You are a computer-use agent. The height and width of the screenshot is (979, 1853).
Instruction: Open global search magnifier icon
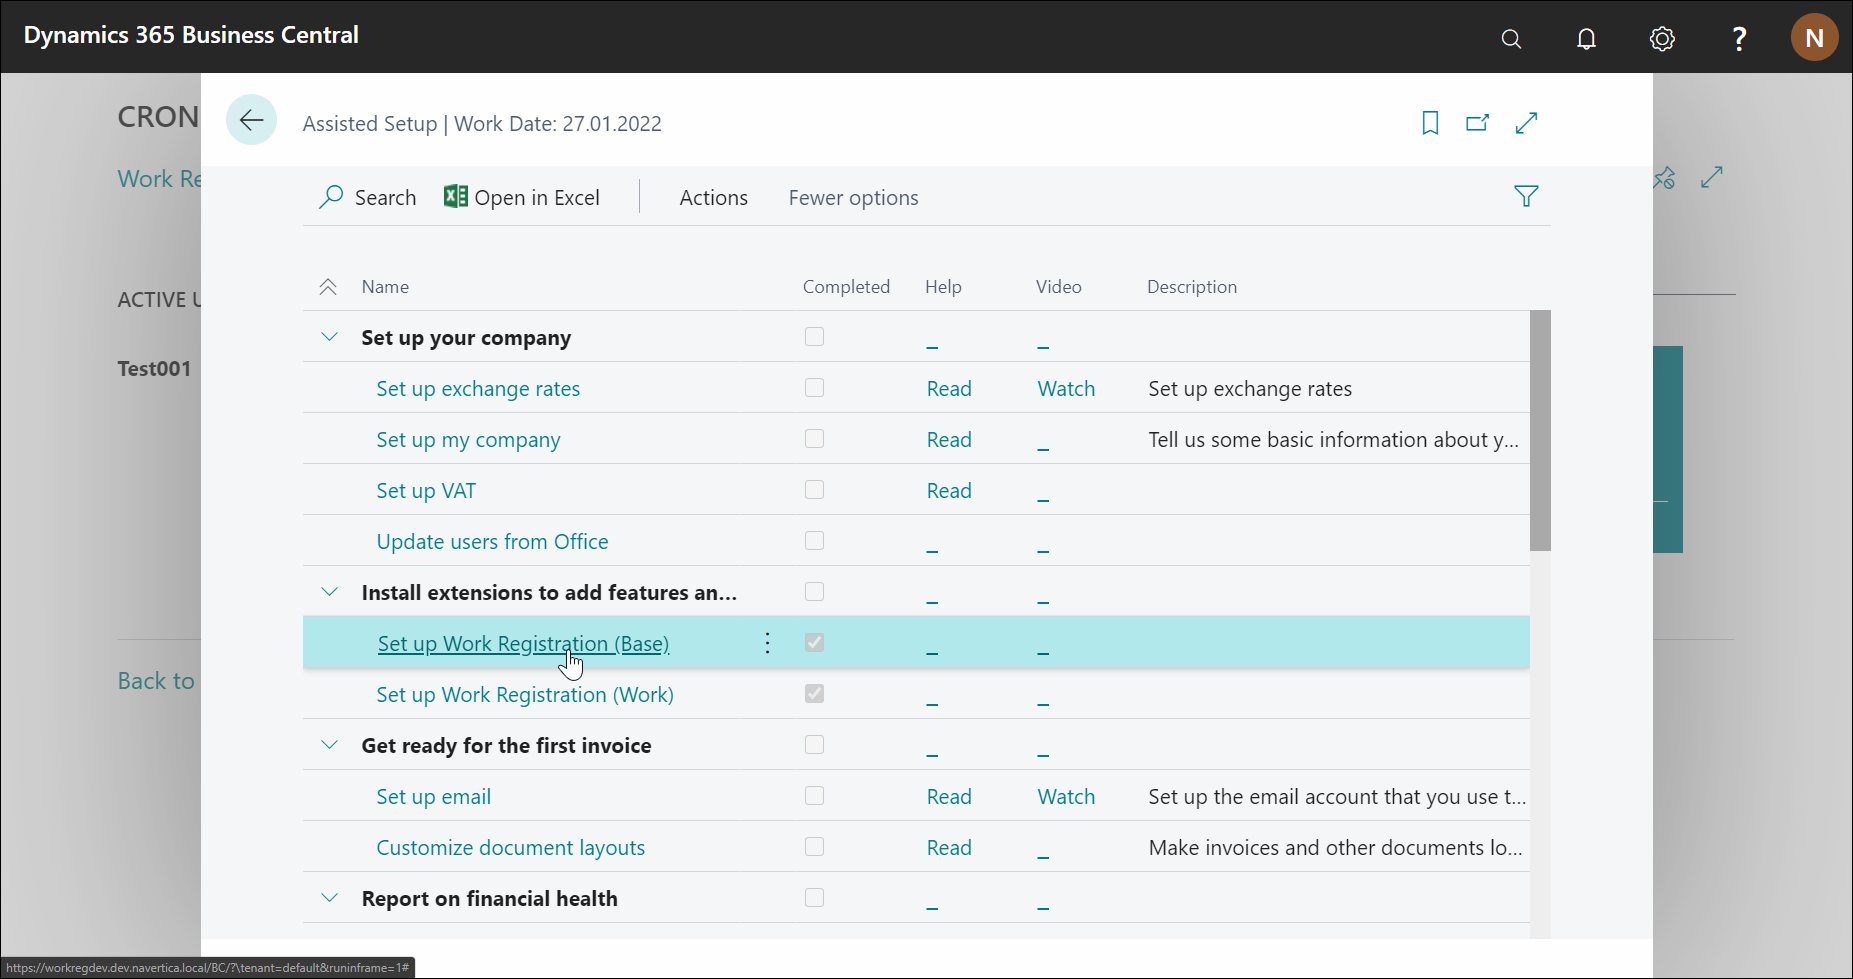click(x=1511, y=39)
